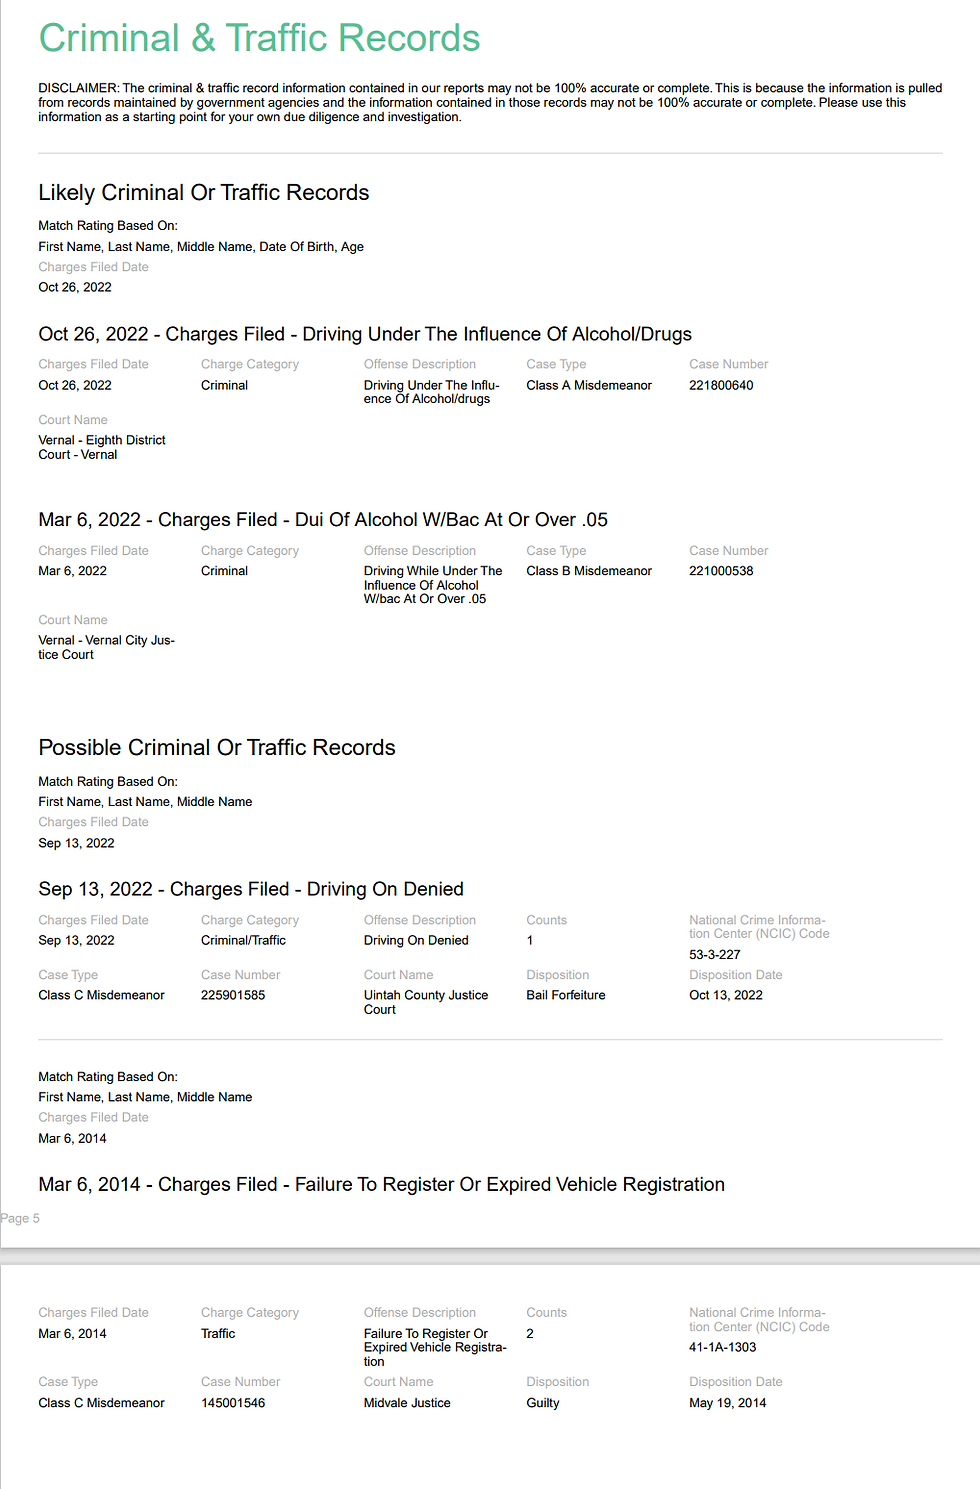The image size is (980, 1489).
Task: Click the Possible Criminal Or Traffic Records heading
Action: point(217,748)
